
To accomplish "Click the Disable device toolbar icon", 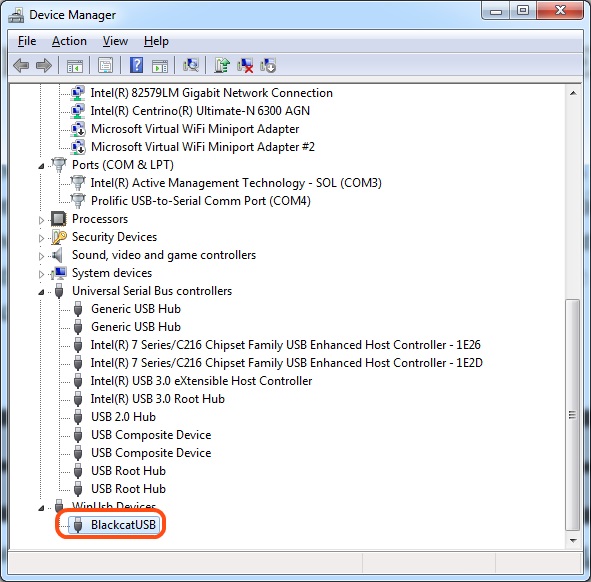I will point(268,66).
